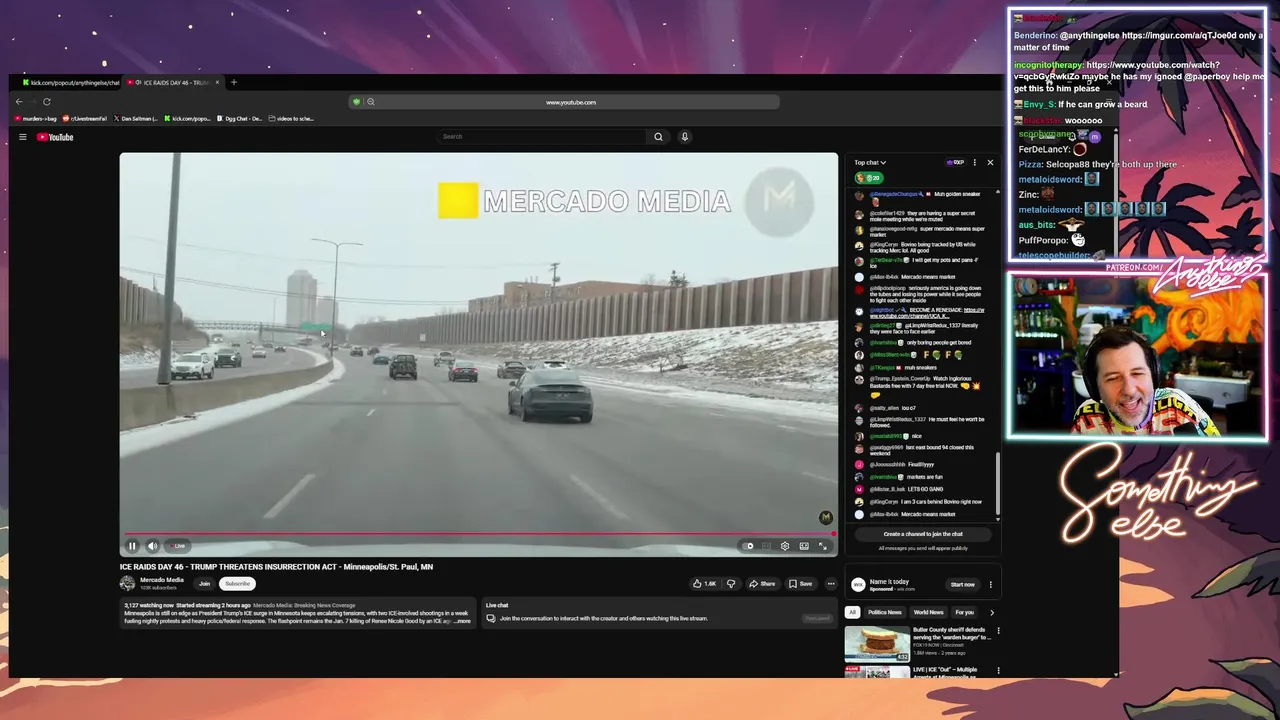Screen dimensions: 1280x720
Task: Like the video (1.6K thumbs up)
Action: point(704,584)
